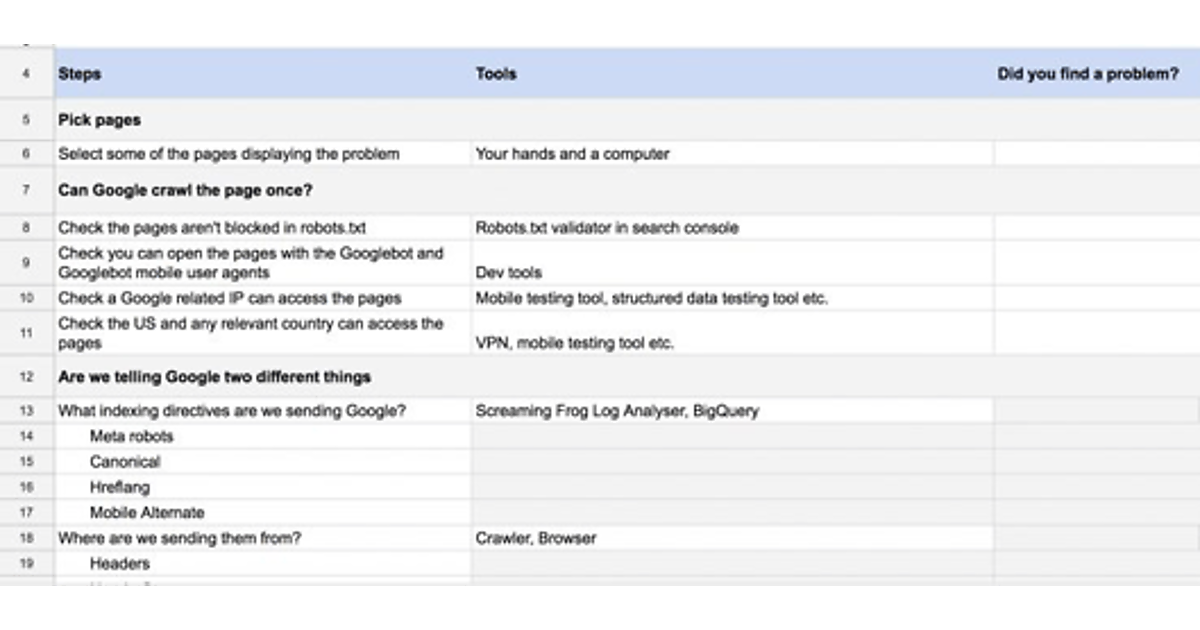Select the 'Your hands and a computer' cell
The height and width of the screenshot is (630, 1200).
(572, 154)
